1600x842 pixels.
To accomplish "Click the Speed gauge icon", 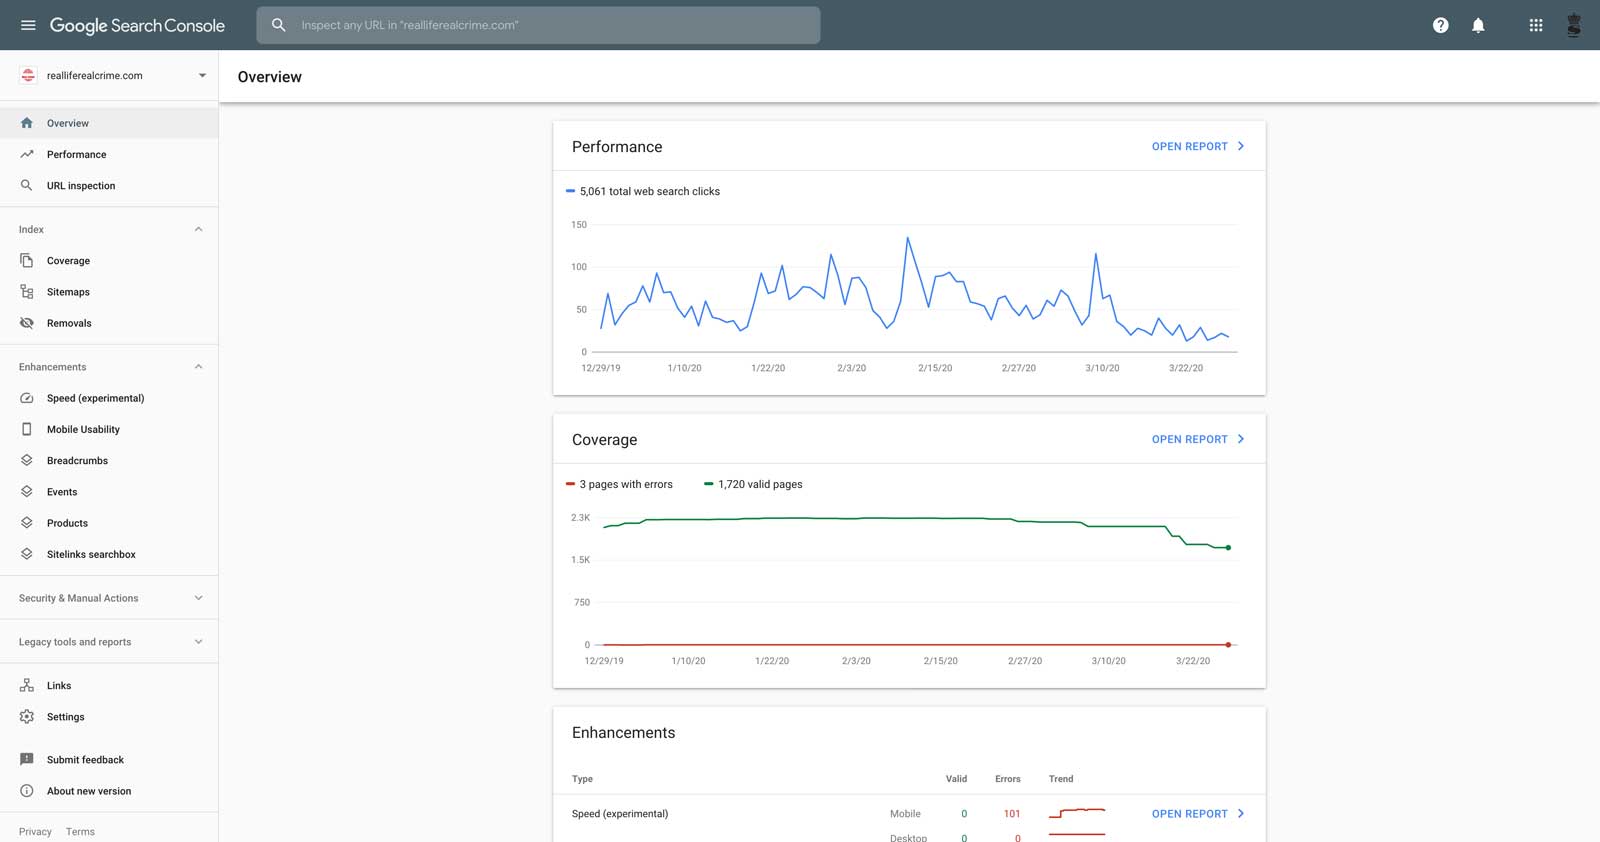I will 27,398.
